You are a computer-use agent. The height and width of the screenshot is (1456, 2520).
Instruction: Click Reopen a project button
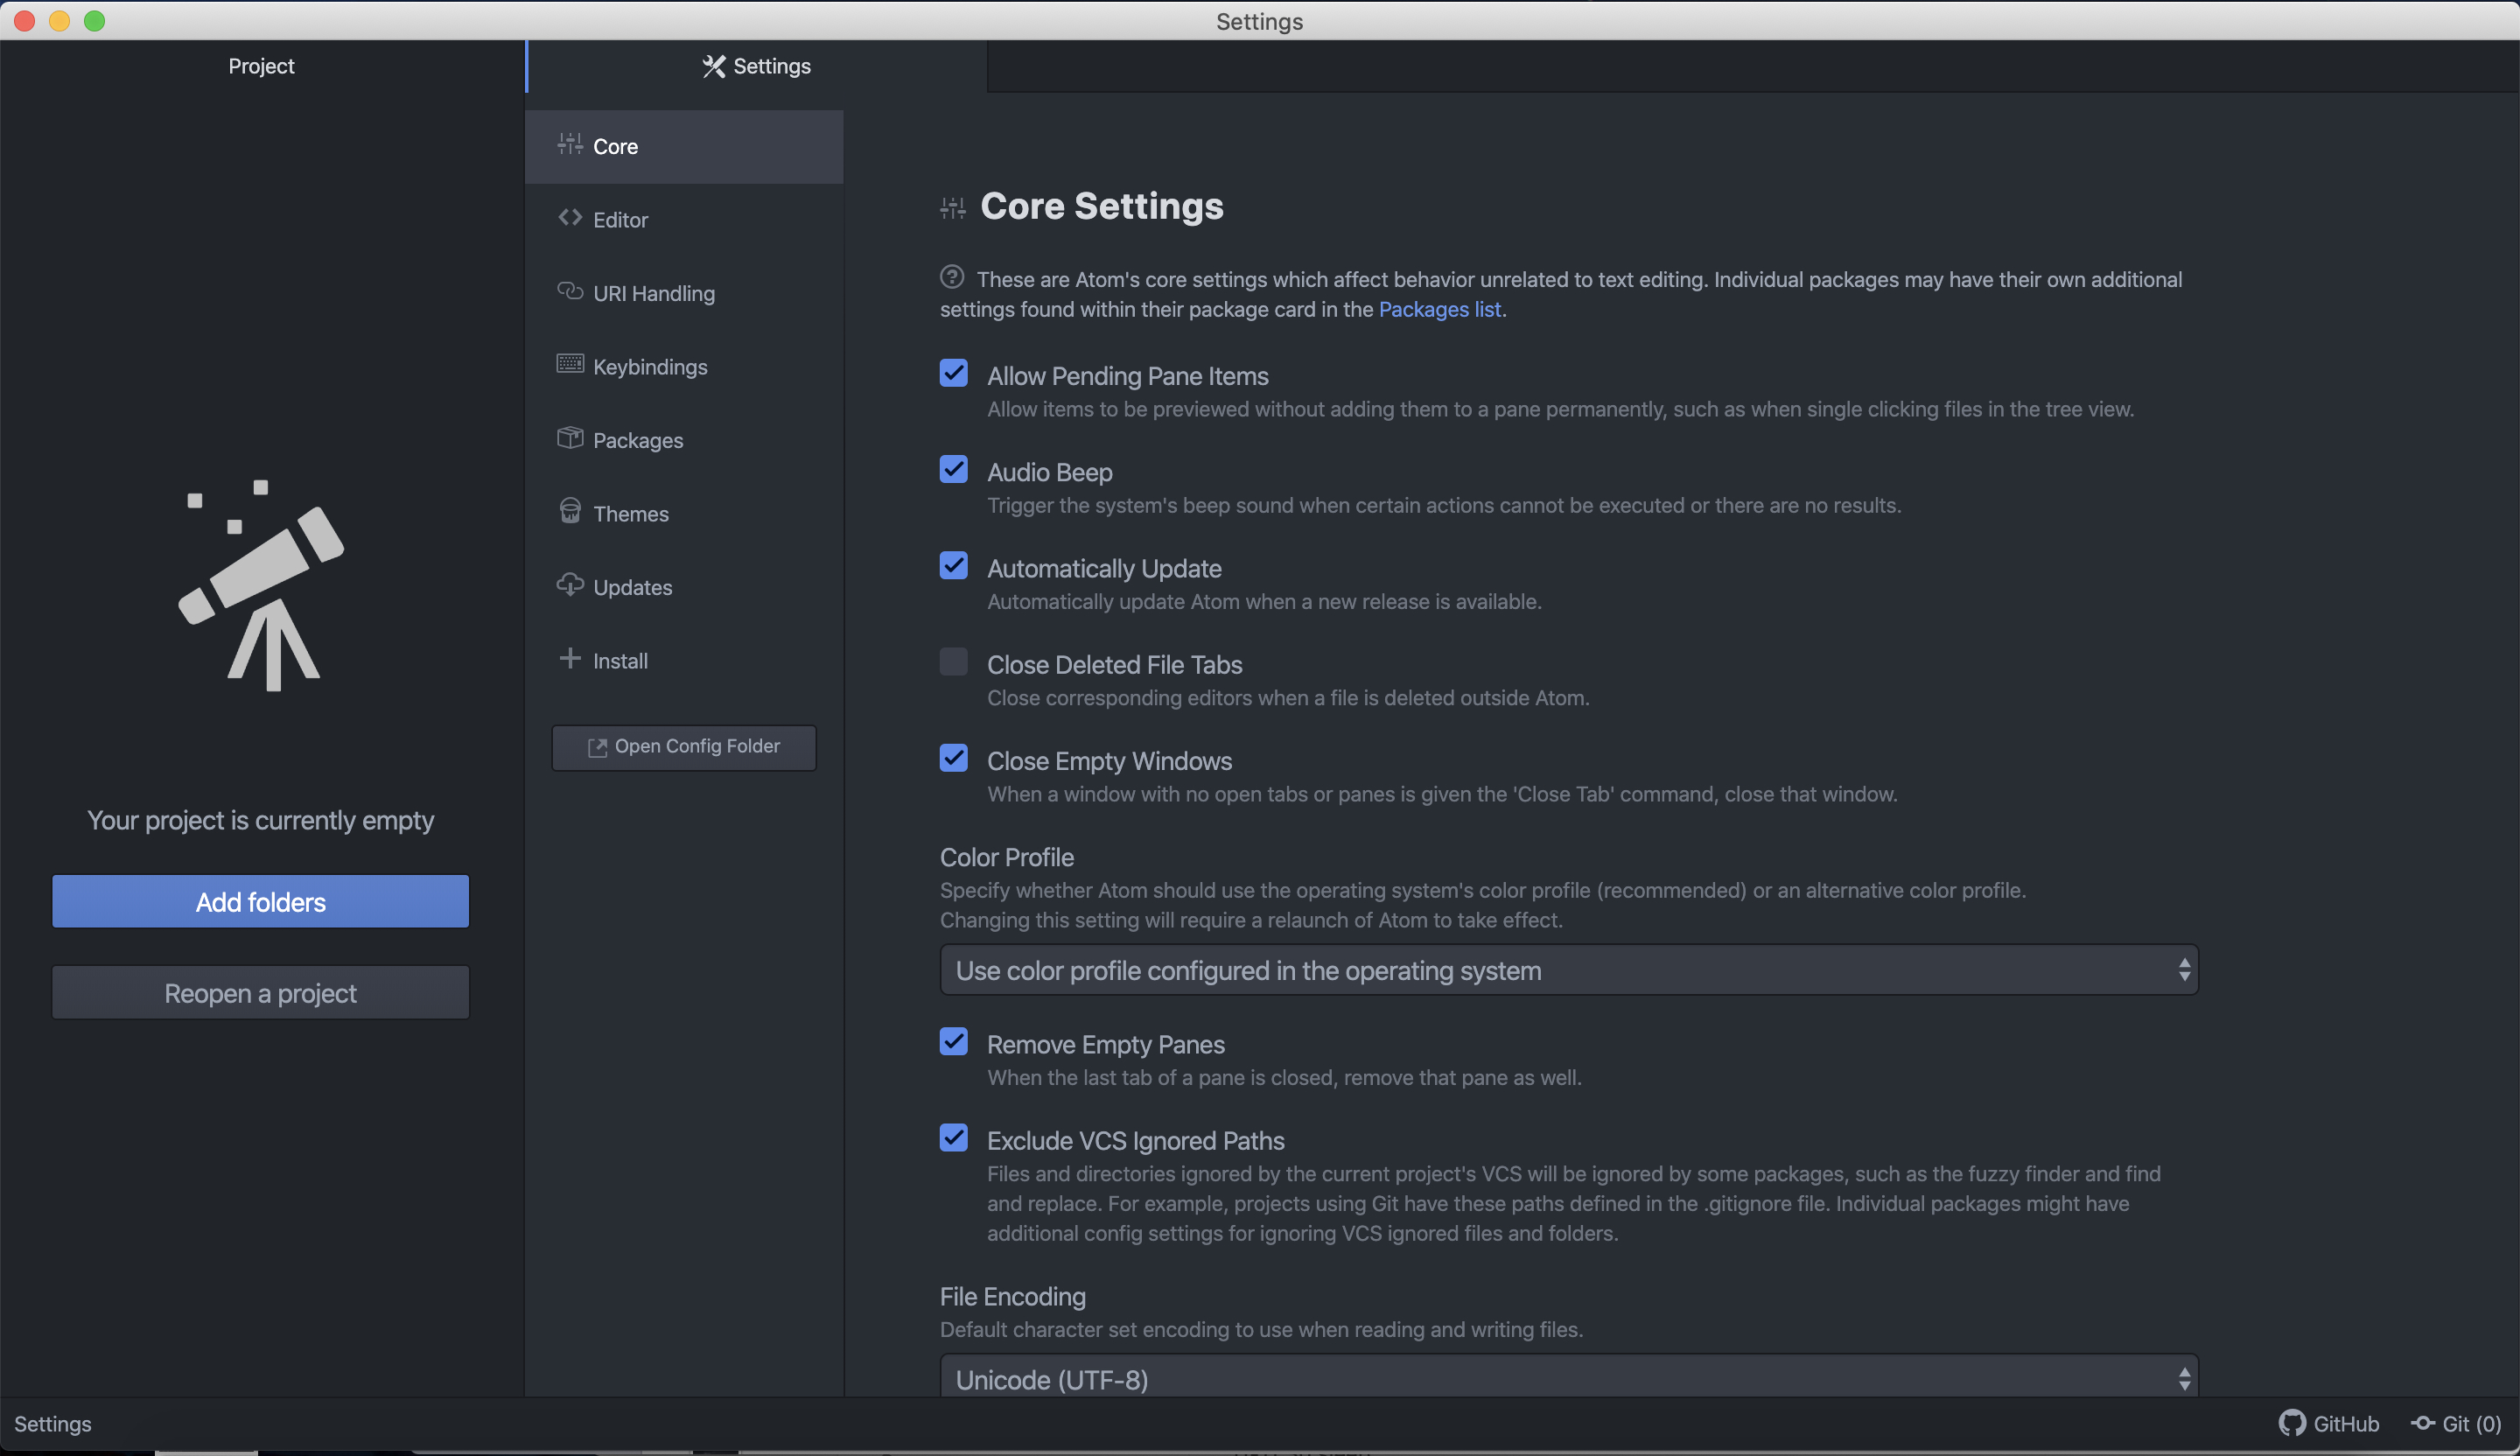261,992
